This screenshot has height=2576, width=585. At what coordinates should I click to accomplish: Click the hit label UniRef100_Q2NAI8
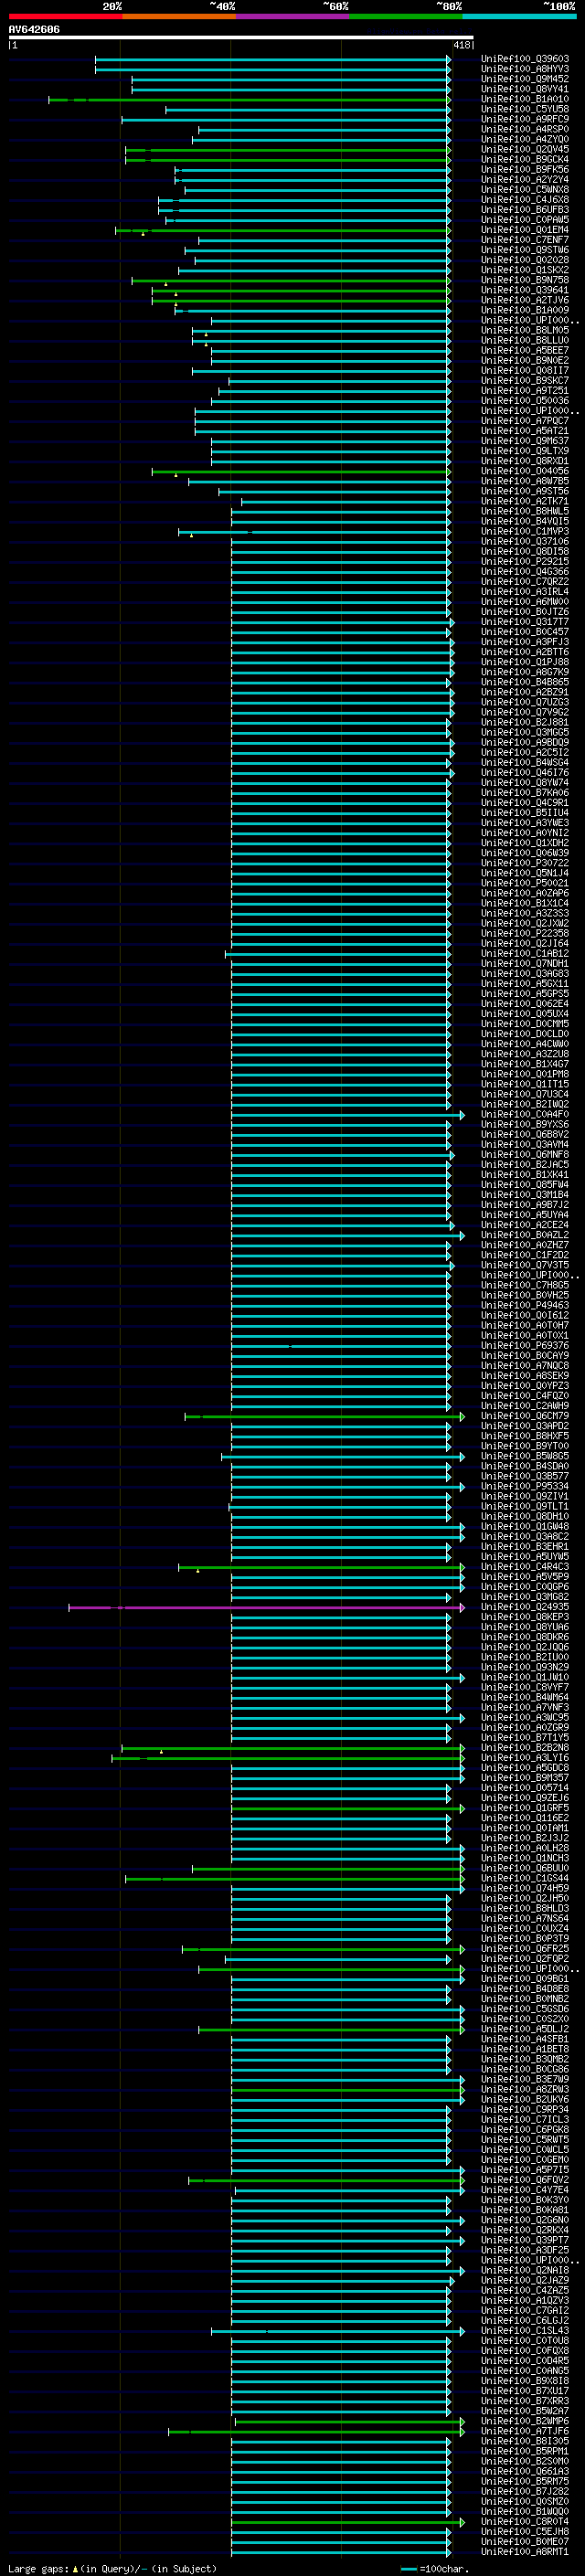coord(525,2270)
